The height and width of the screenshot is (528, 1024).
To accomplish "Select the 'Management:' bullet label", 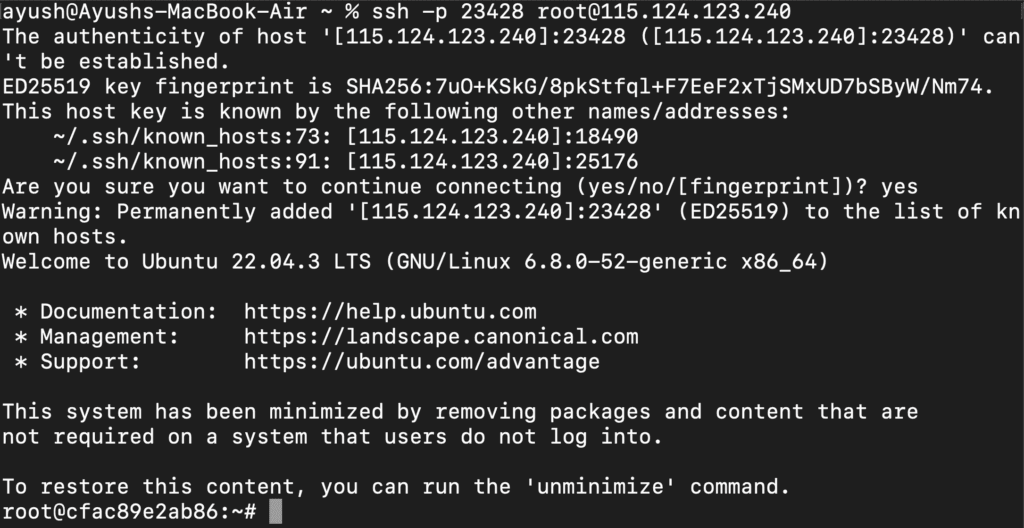I will coord(109,337).
